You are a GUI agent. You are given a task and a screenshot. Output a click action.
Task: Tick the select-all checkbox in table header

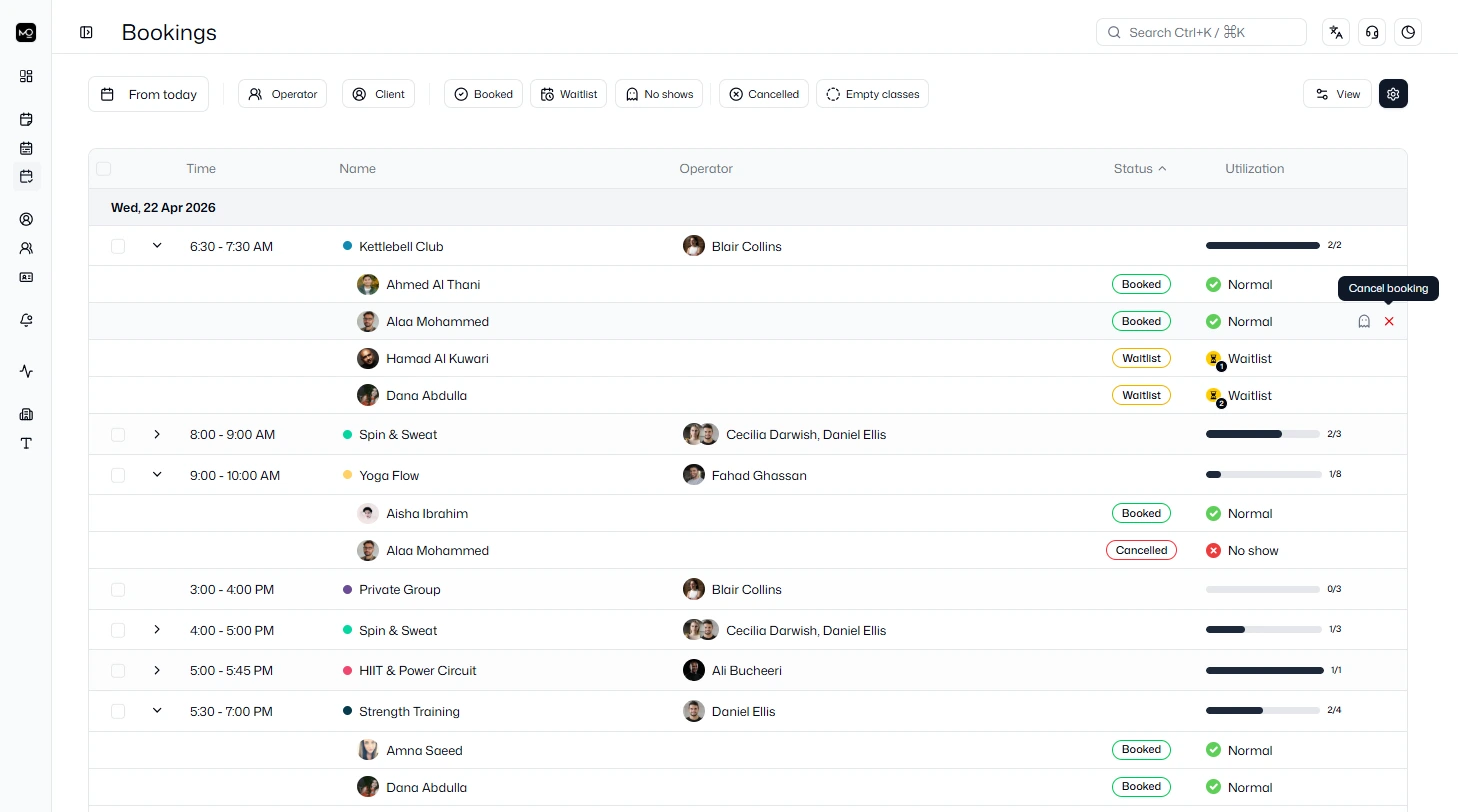point(104,169)
